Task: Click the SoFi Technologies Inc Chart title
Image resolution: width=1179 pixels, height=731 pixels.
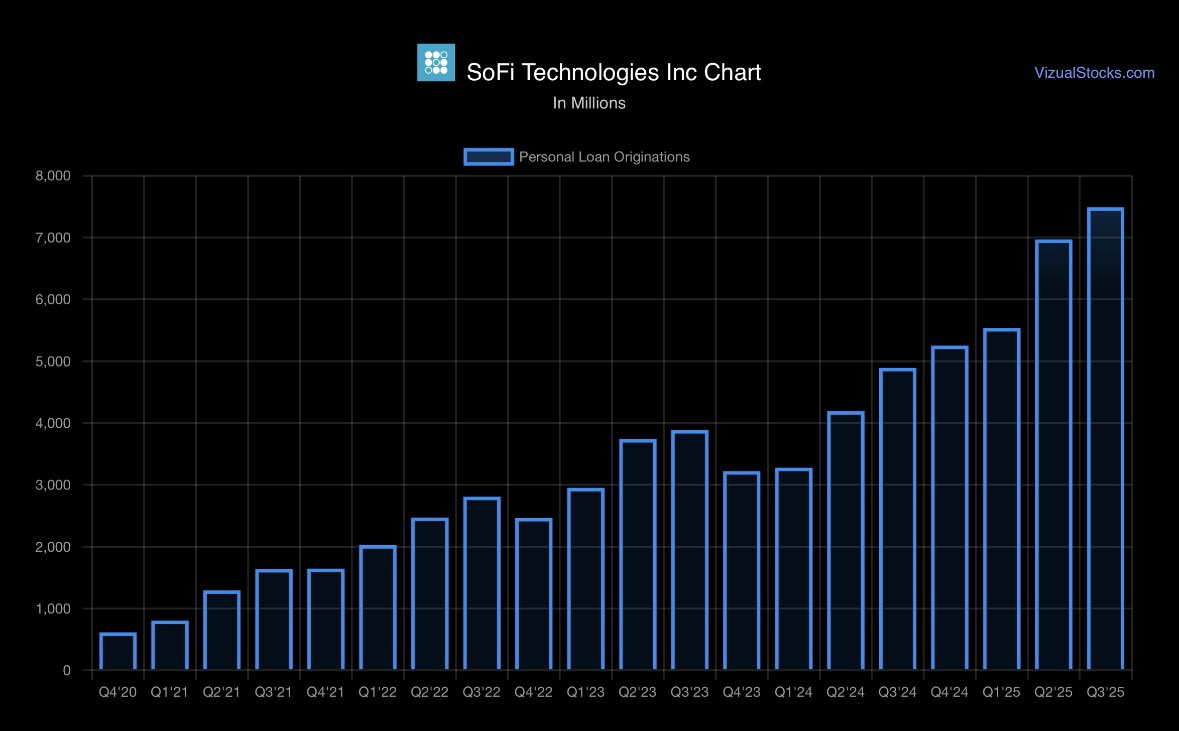Action: point(614,72)
